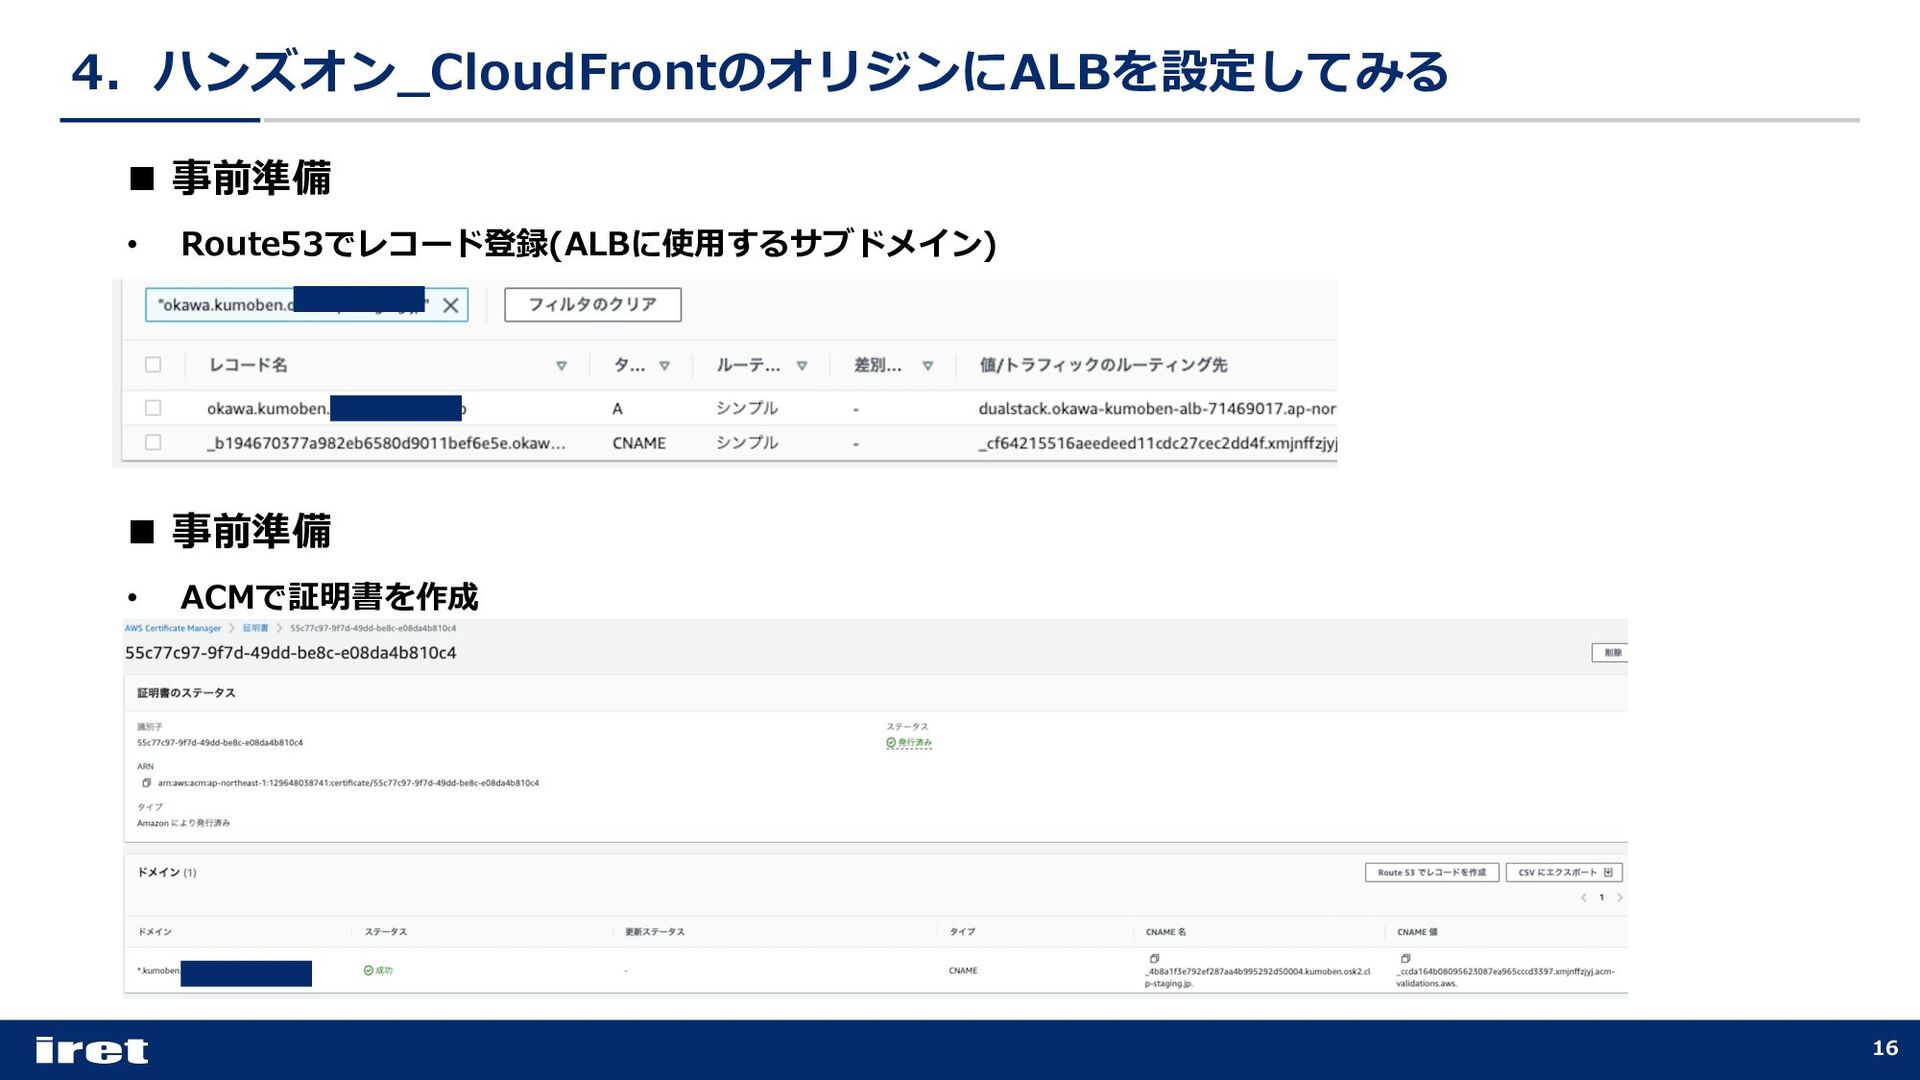Image resolution: width=1920 pixels, height=1080 pixels.
Task: Click the certificate ID heading 55c77c97-9f7d-49dd
Action: 291,653
